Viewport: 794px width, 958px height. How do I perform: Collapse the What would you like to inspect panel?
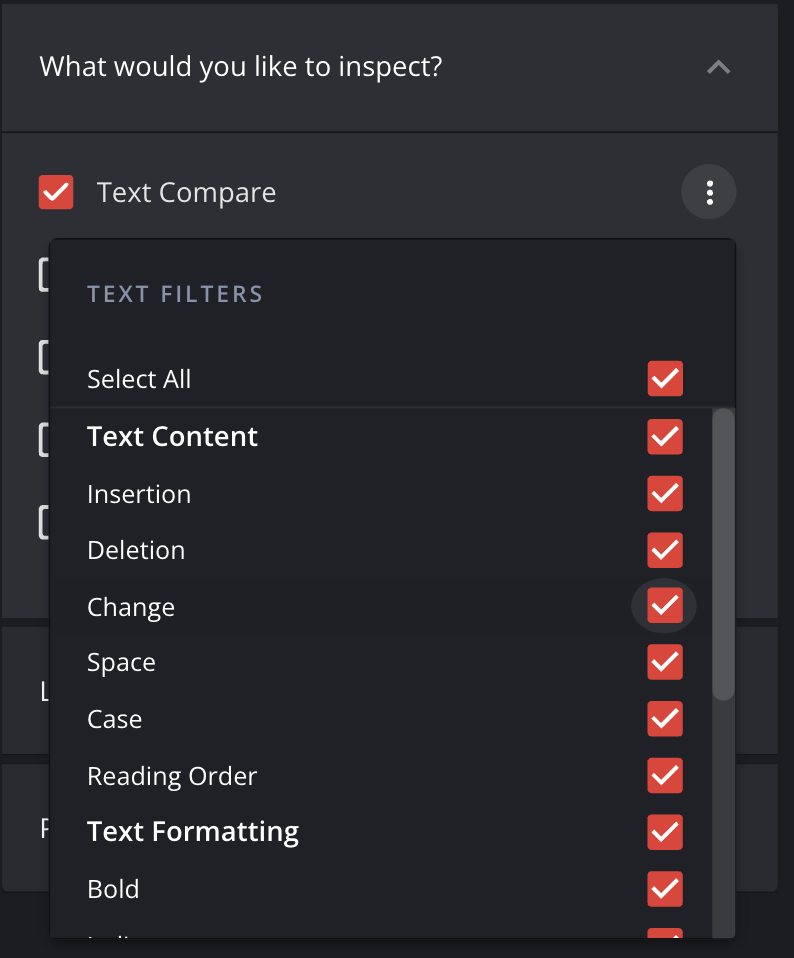pos(718,67)
